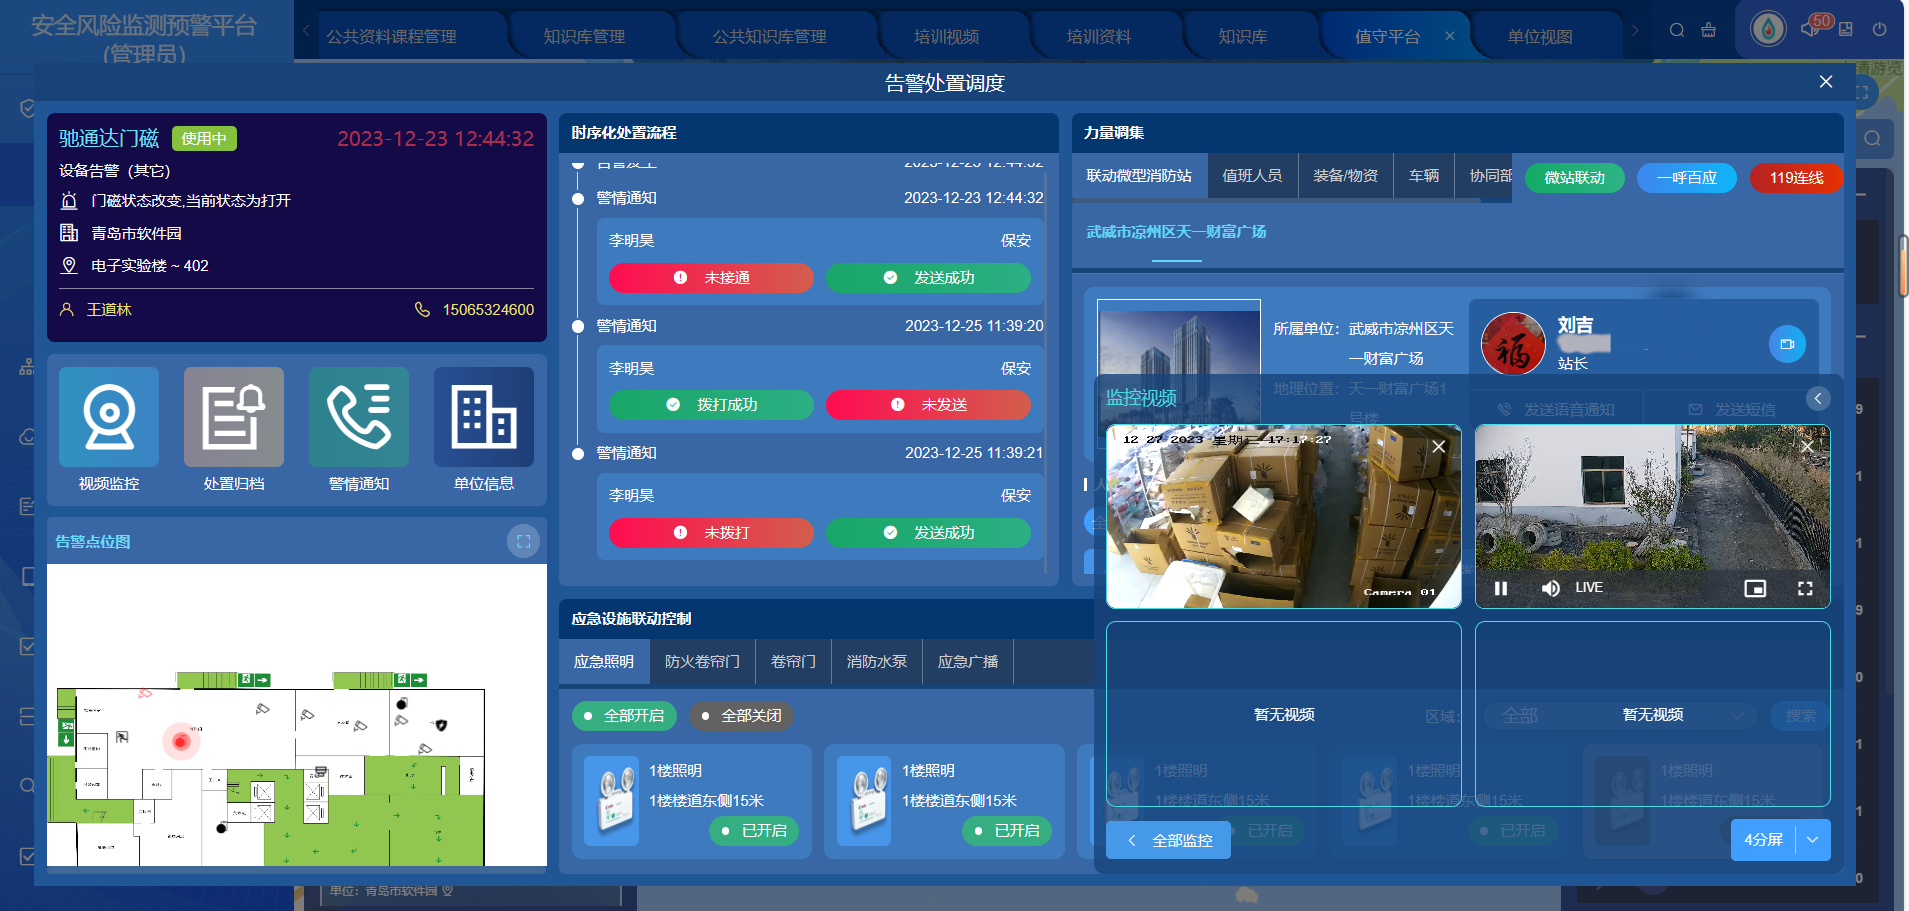
Task: Turn on all lights with 全部开启
Action: pyautogui.click(x=624, y=716)
